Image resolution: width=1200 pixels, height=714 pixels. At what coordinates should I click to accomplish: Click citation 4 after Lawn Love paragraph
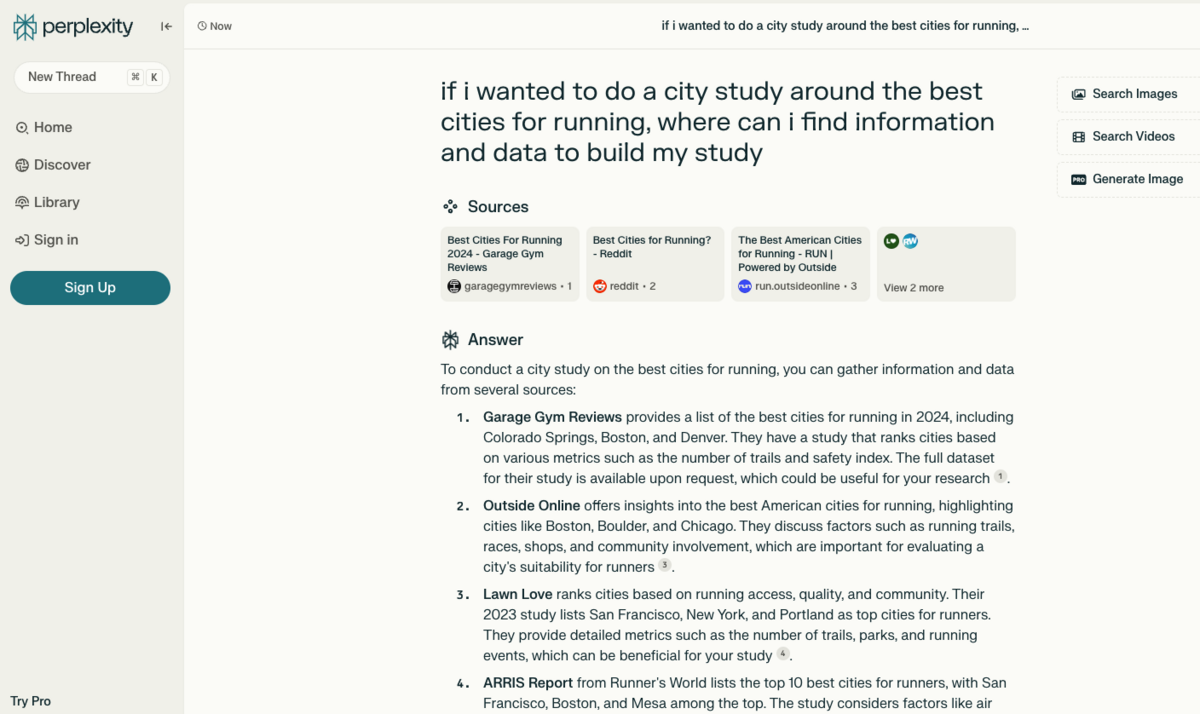783,654
